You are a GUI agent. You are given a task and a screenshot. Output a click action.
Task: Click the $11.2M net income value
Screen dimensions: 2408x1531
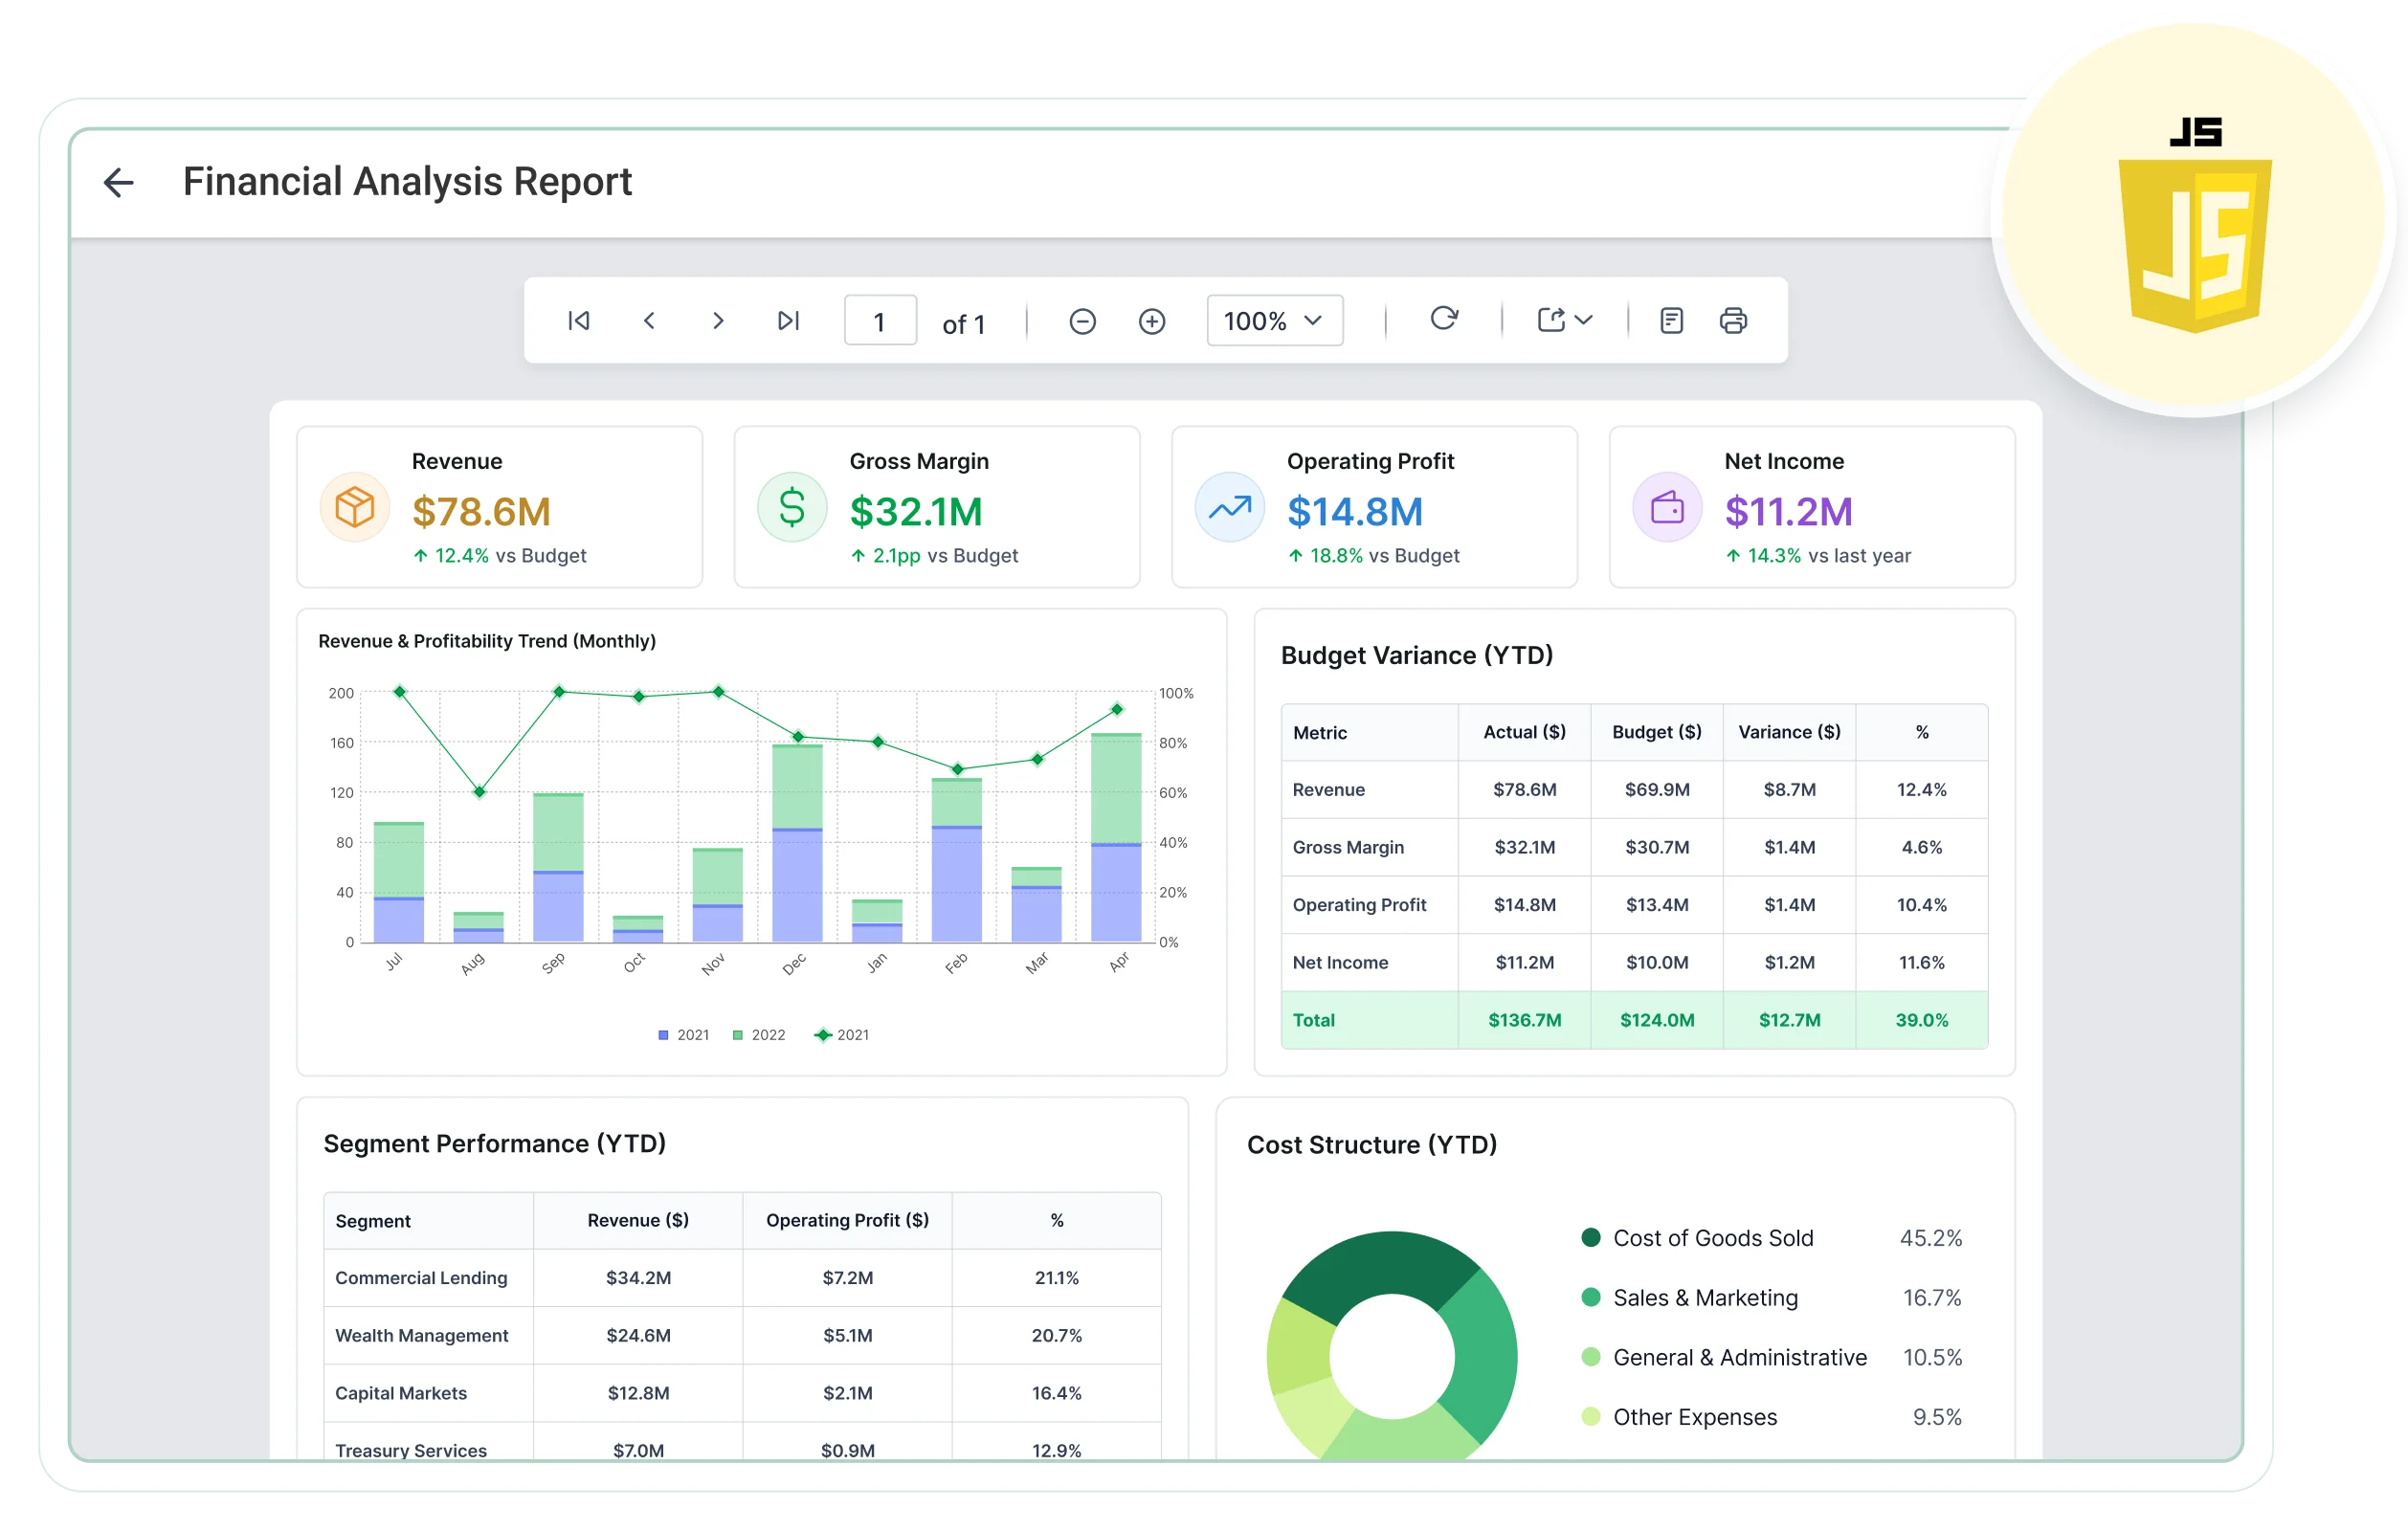[x=1788, y=512]
